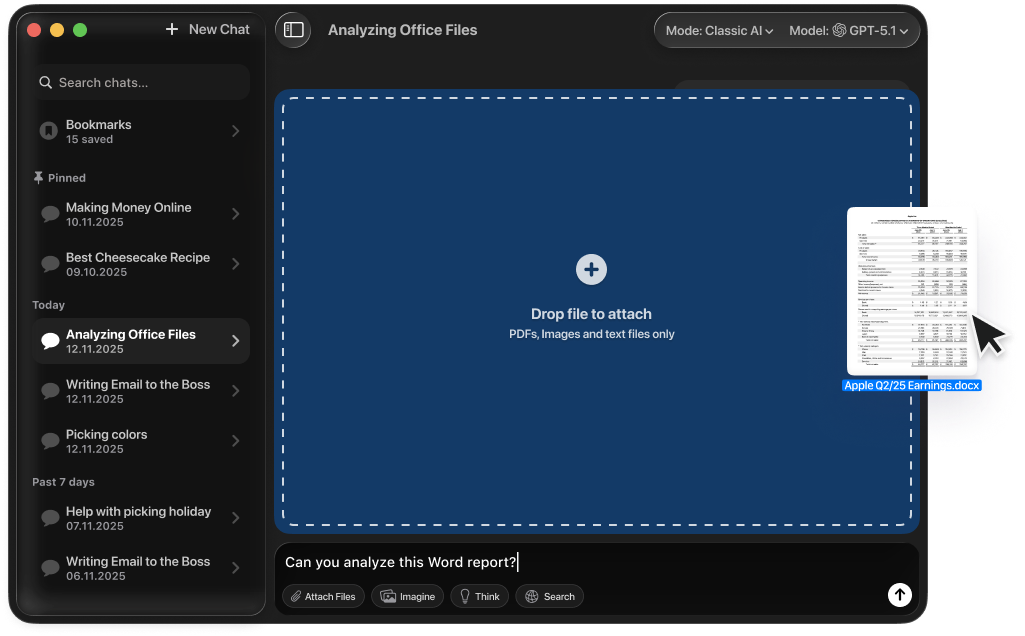Toggle the sidebar panel button
Screen dimensions: 1025x636
click(293, 30)
